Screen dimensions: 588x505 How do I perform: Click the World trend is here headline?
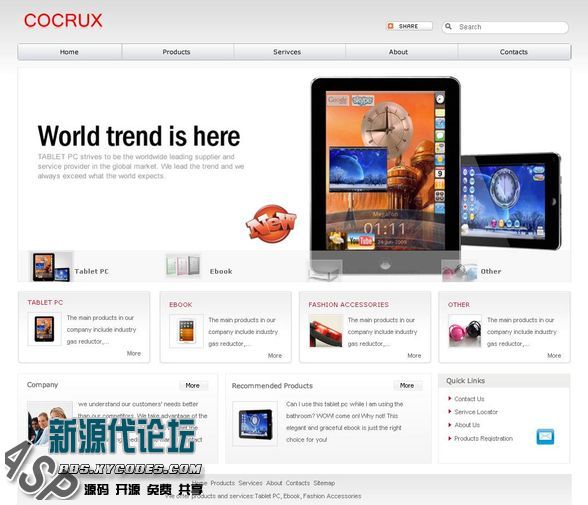(x=139, y=136)
